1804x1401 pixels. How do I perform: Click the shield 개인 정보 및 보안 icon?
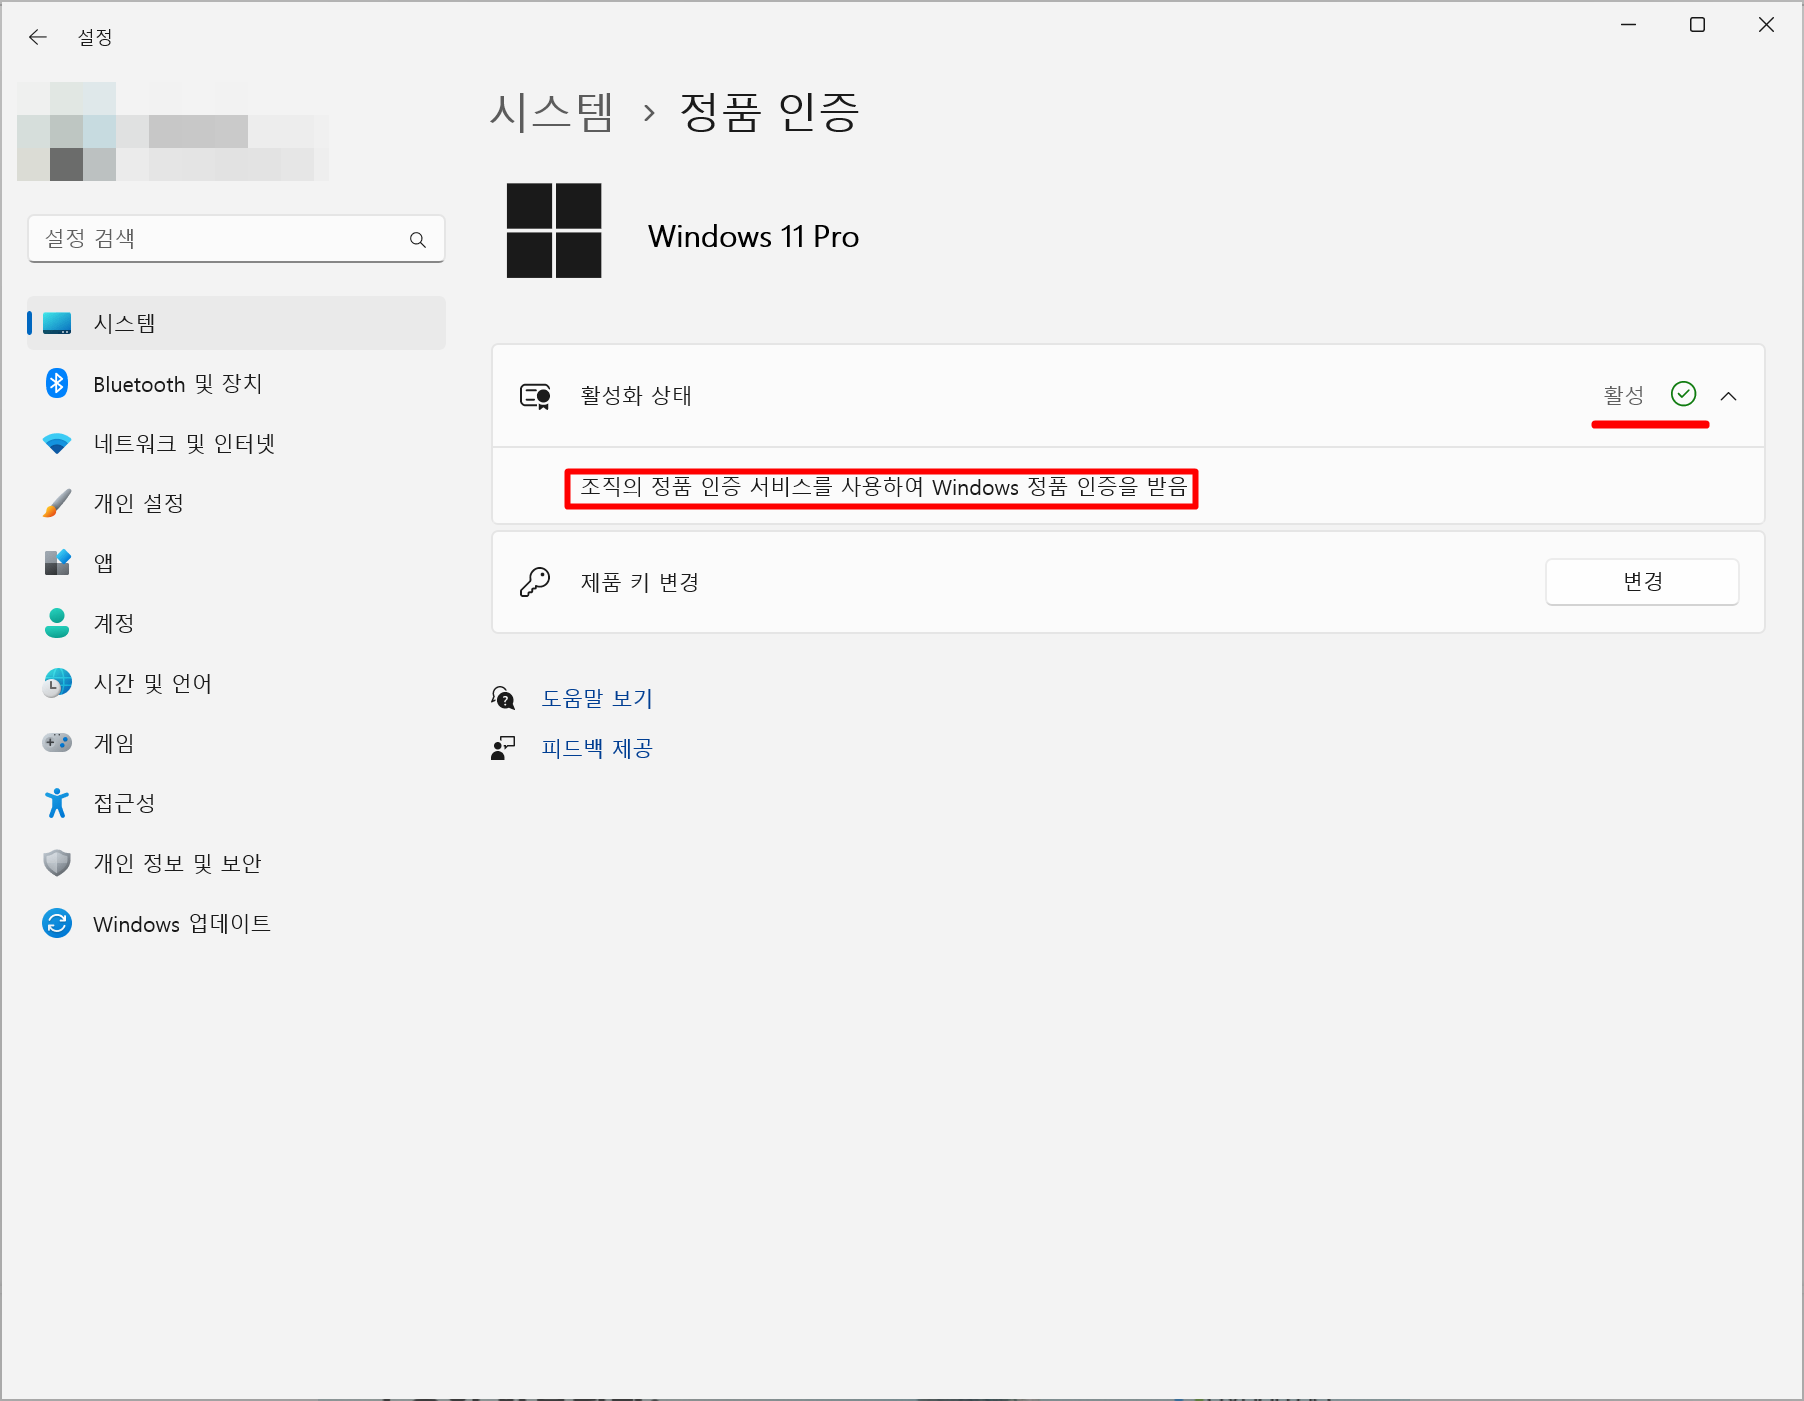[x=57, y=863]
